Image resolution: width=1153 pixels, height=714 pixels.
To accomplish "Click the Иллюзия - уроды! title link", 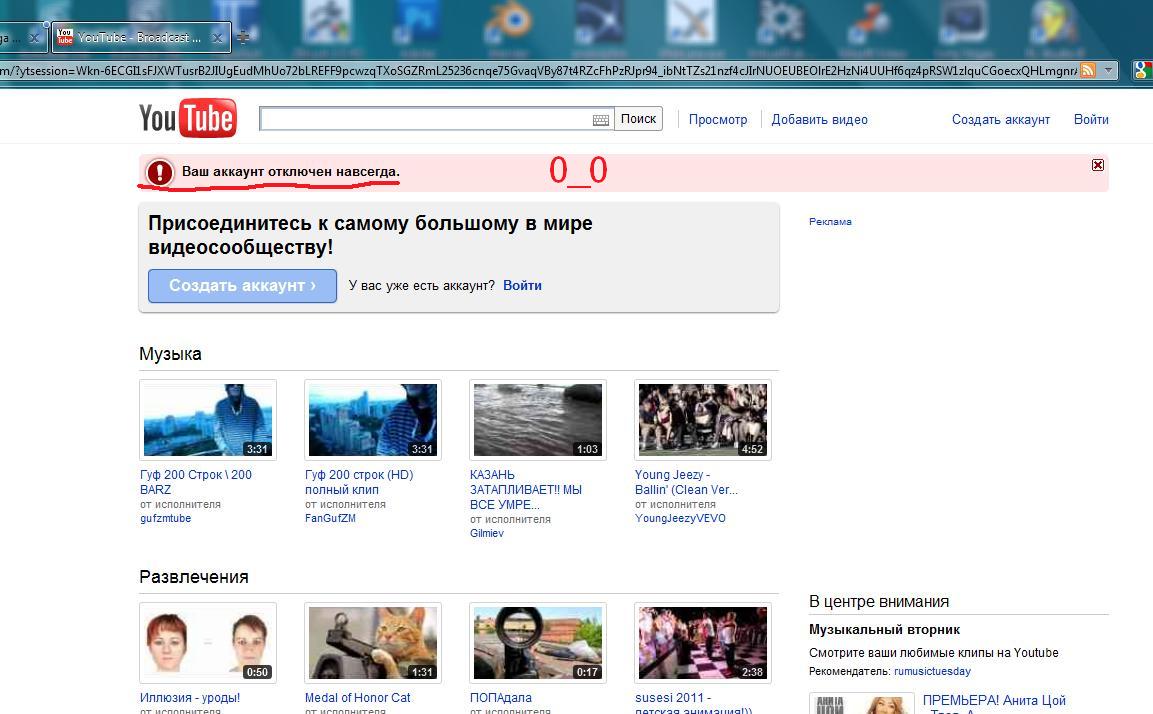I will [190, 698].
